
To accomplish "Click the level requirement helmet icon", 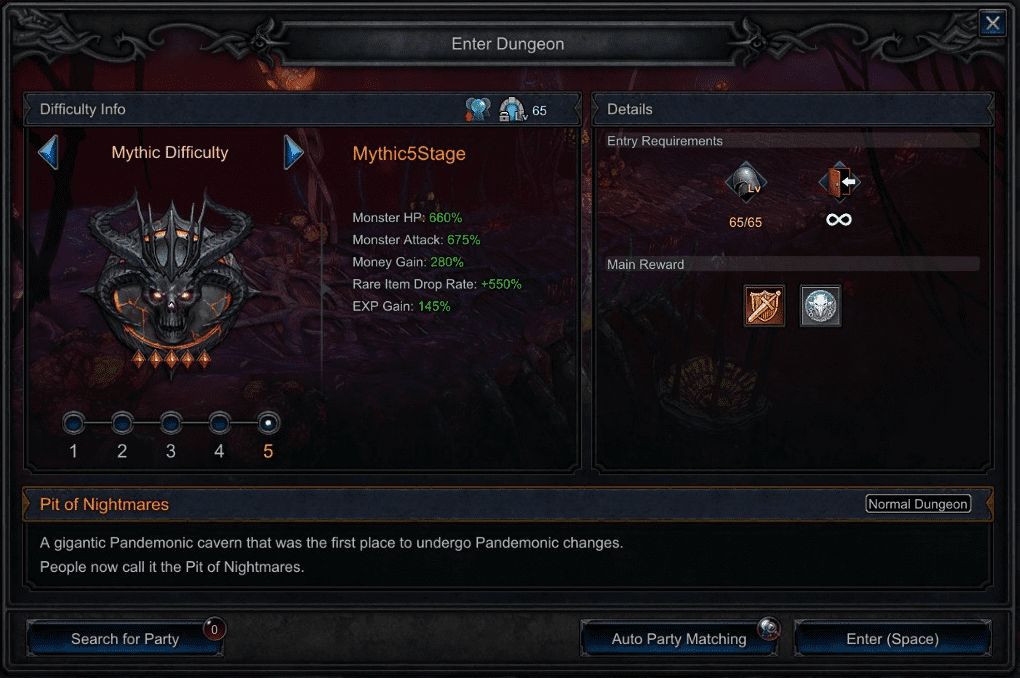I will [745, 182].
